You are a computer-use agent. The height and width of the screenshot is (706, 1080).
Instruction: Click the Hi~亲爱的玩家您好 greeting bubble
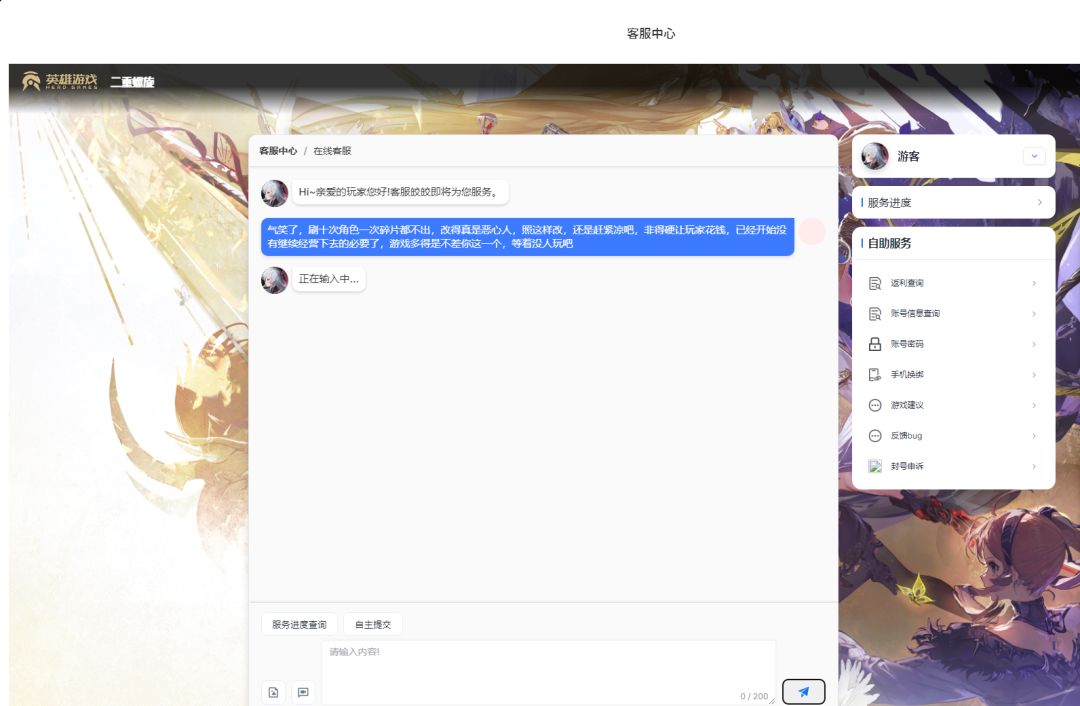coord(400,192)
